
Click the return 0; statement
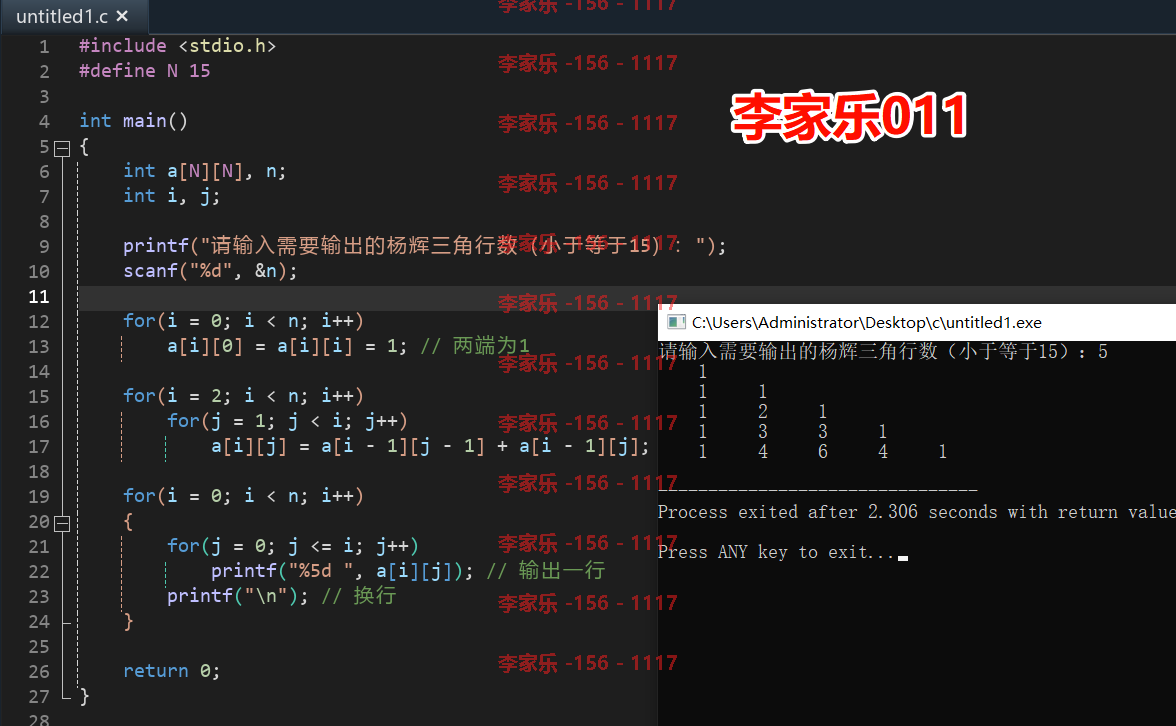172,670
